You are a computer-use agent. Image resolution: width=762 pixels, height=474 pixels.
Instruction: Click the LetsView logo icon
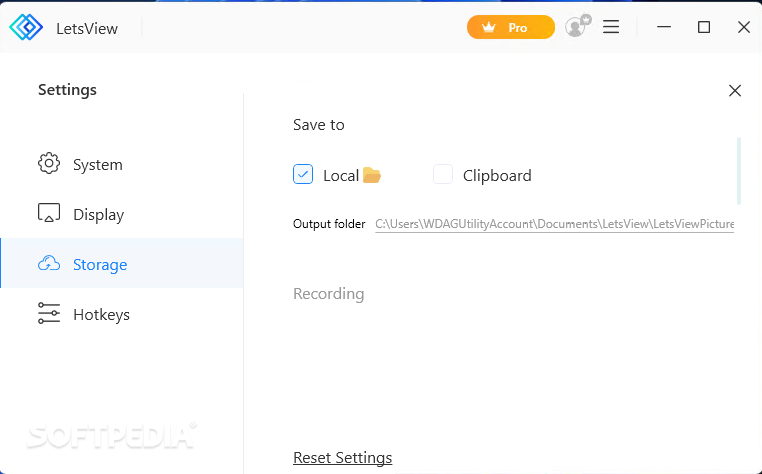26,27
